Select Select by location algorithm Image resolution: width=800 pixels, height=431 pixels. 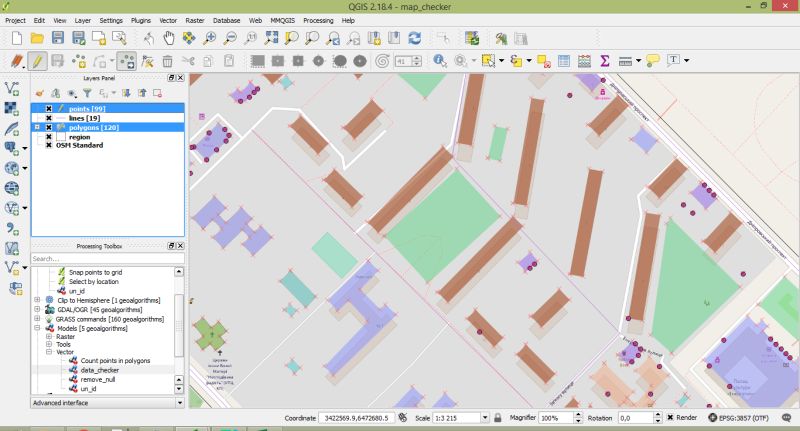click(x=93, y=282)
